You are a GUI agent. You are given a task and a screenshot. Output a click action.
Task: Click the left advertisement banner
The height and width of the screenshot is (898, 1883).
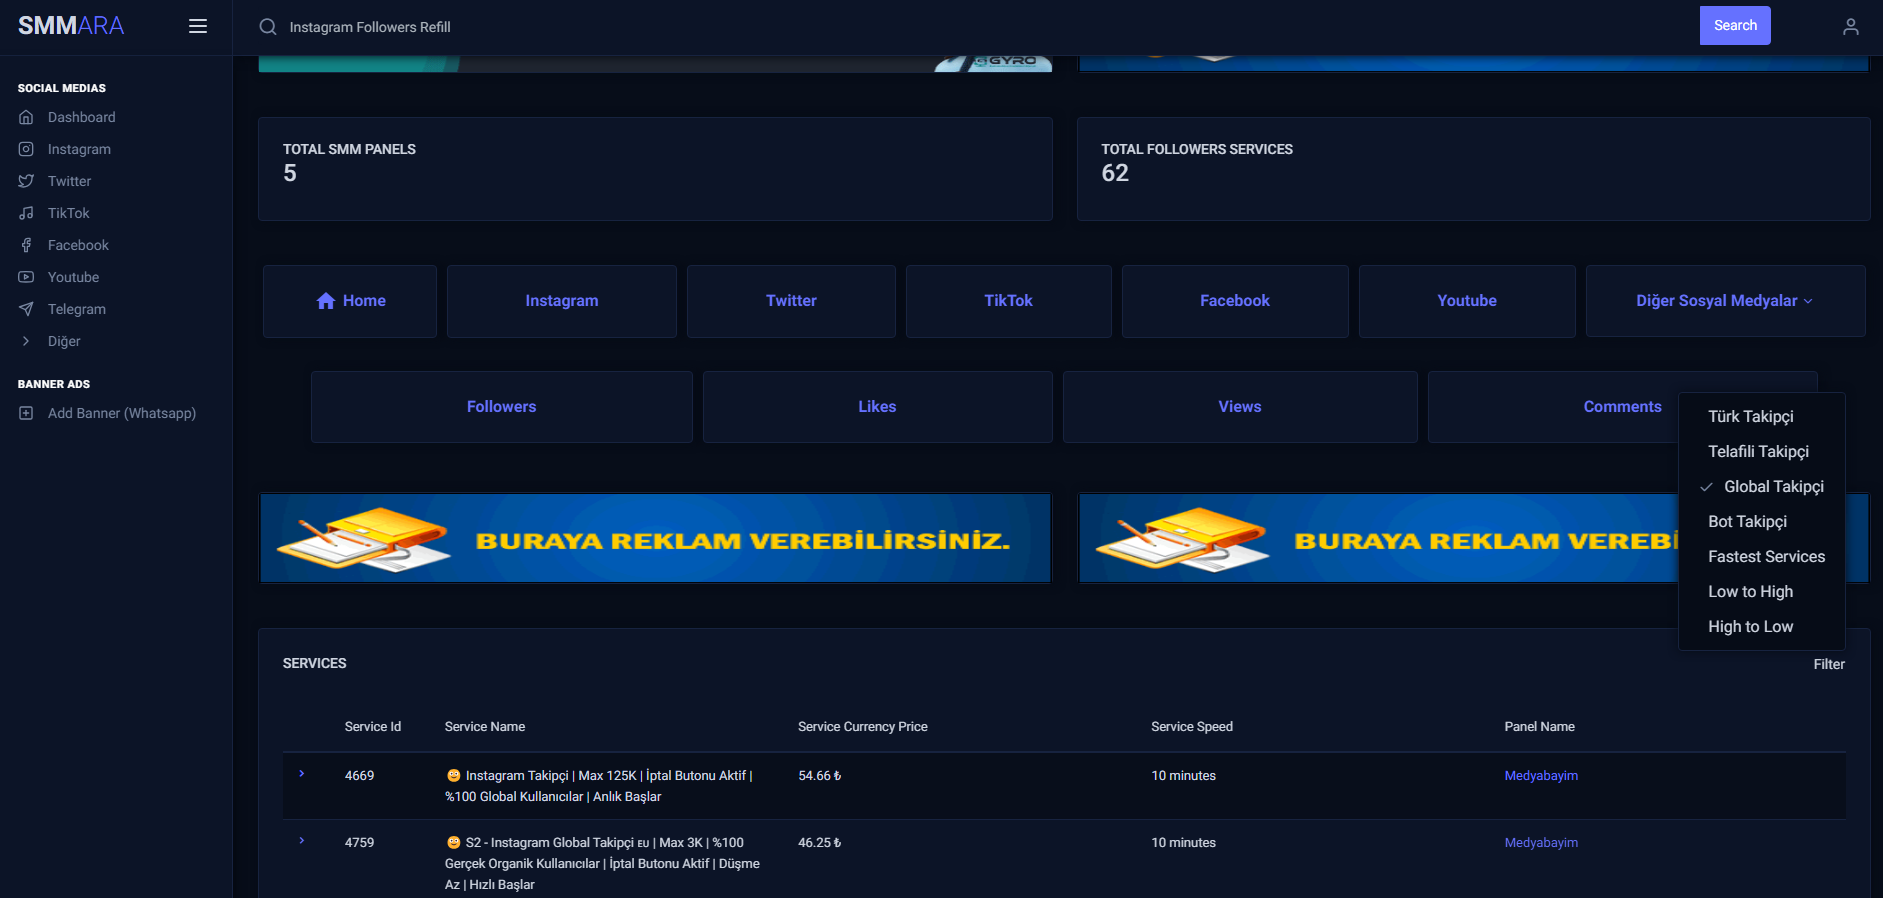coord(655,538)
